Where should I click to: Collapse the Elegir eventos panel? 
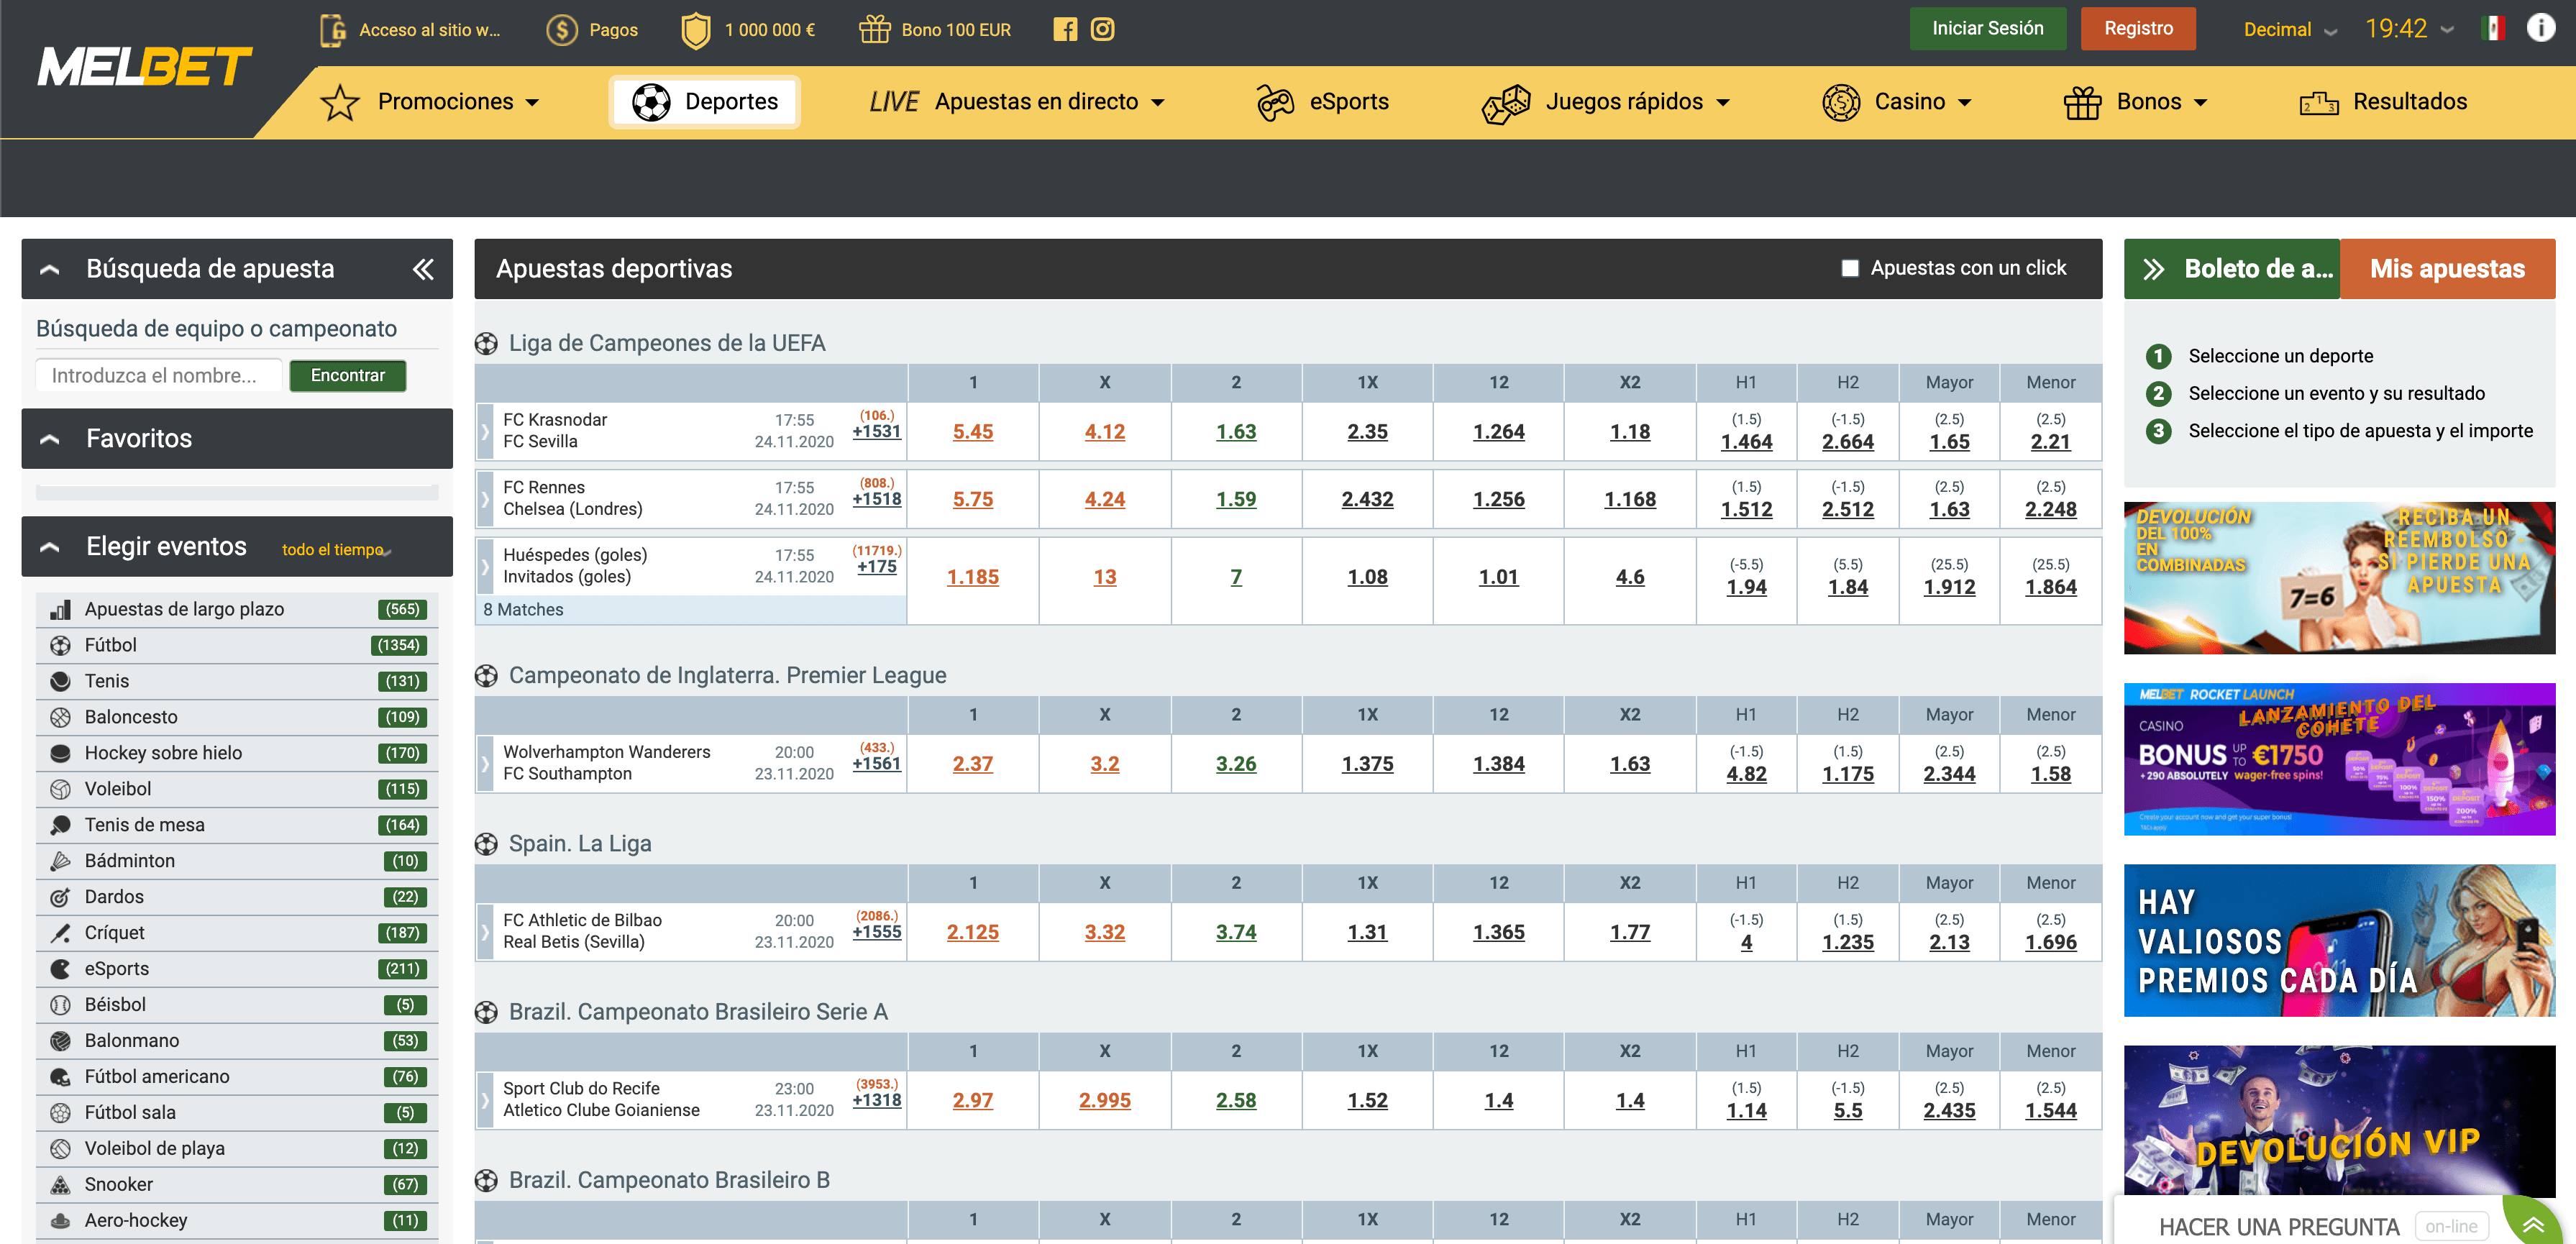tap(50, 547)
